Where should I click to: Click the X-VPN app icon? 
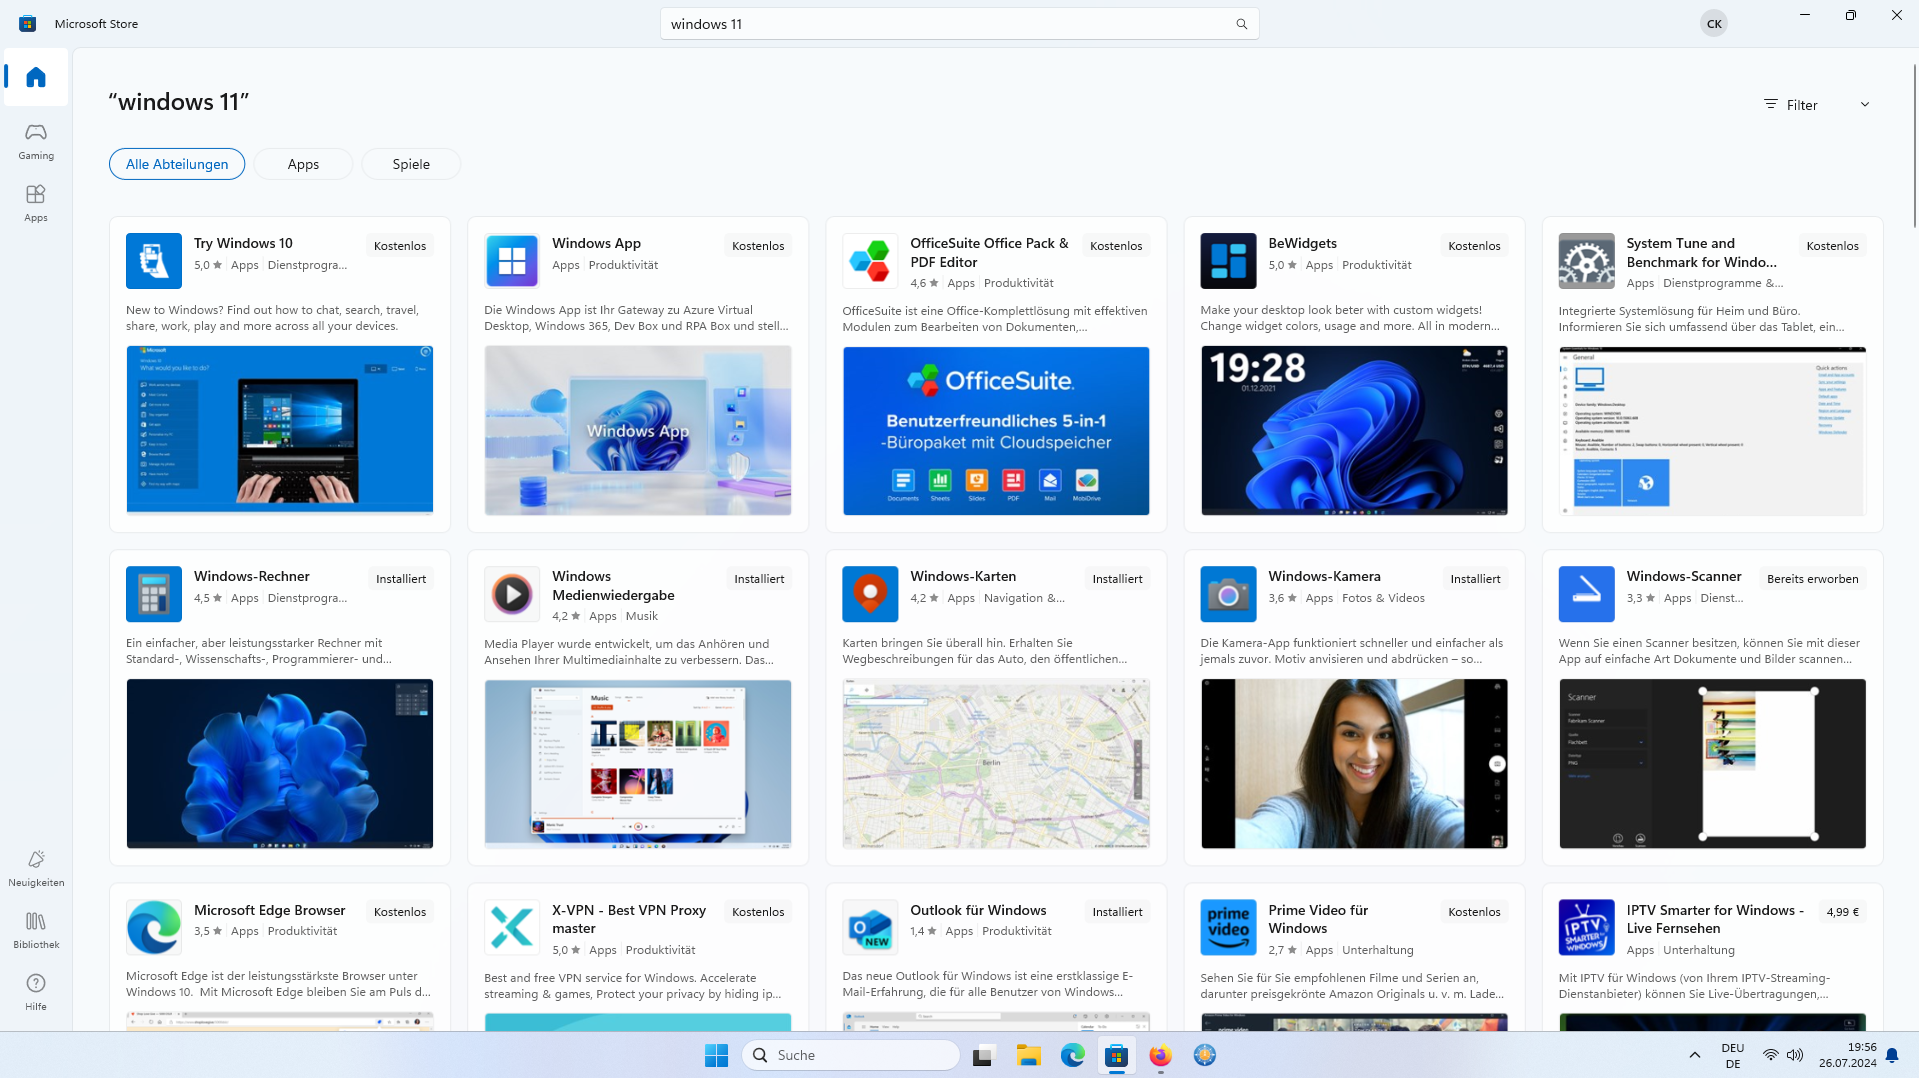click(x=512, y=927)
